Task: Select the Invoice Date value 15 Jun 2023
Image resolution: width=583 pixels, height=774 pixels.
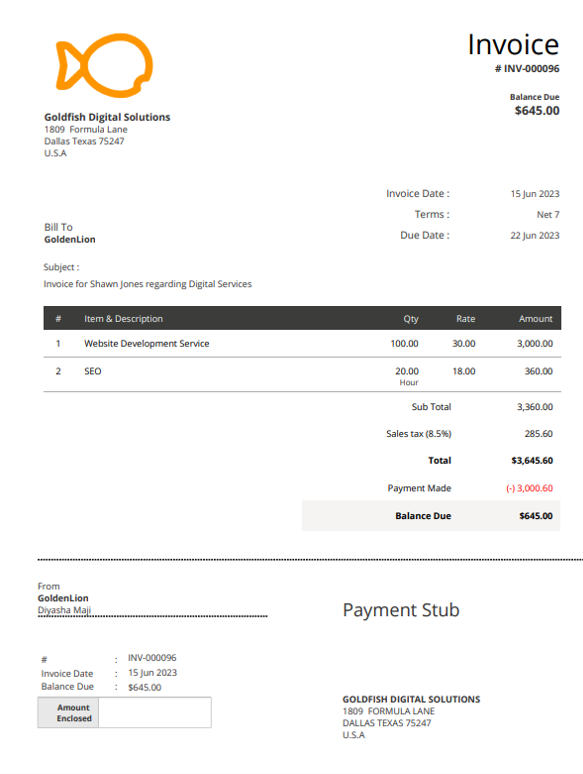Action: point(535,194)
